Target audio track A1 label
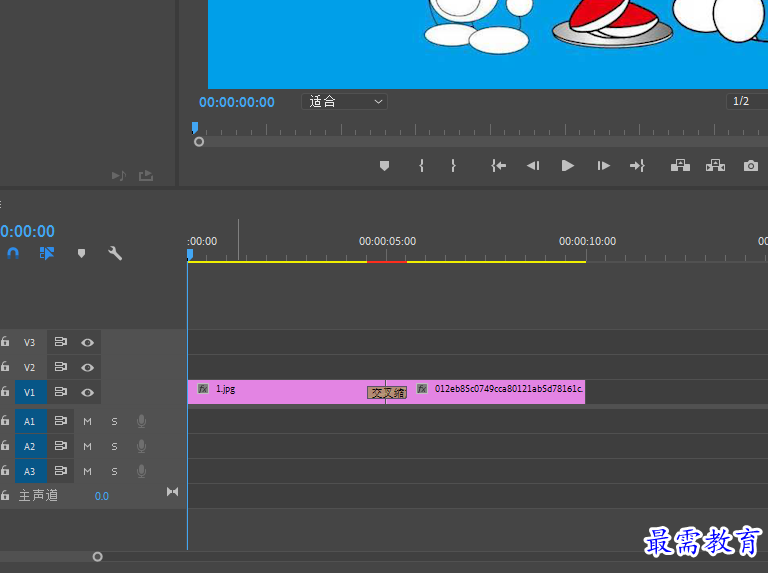768x573 pixels. pos(30,421)
